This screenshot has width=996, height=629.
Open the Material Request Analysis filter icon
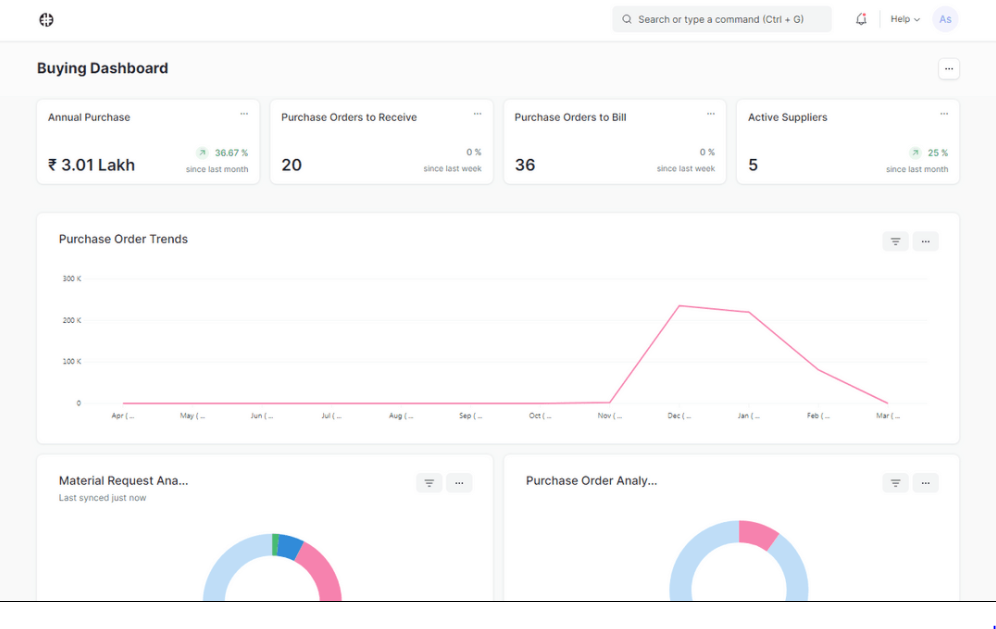[429, 483]
